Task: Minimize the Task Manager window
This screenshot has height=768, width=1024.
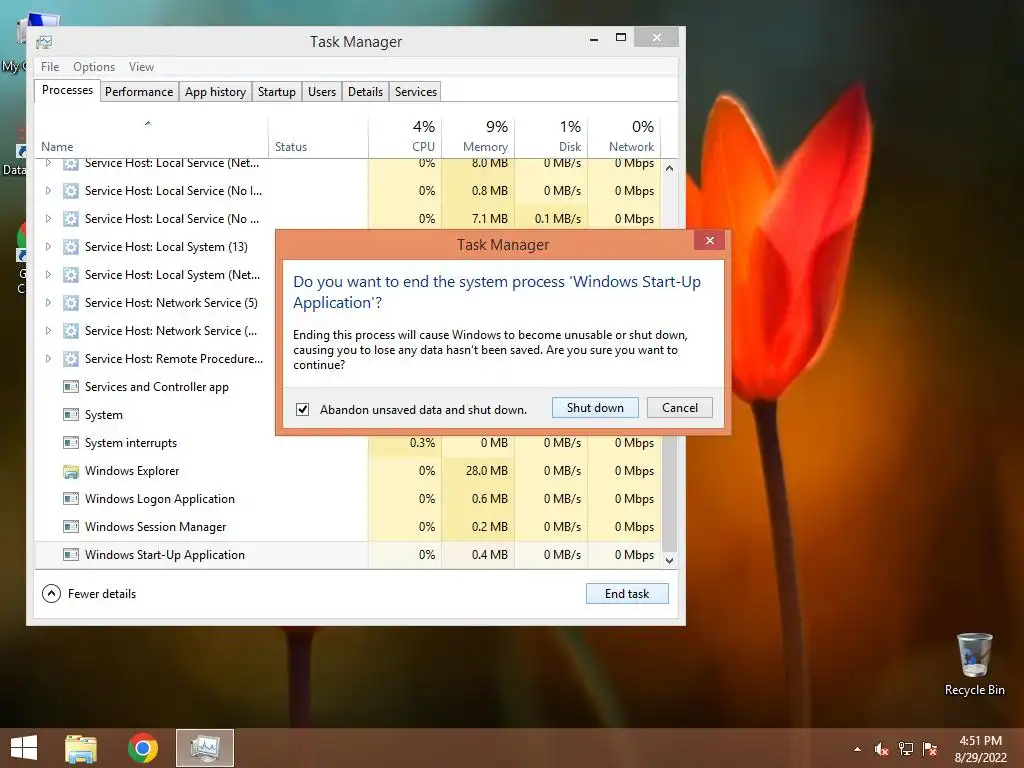Action: click(594, 39)
